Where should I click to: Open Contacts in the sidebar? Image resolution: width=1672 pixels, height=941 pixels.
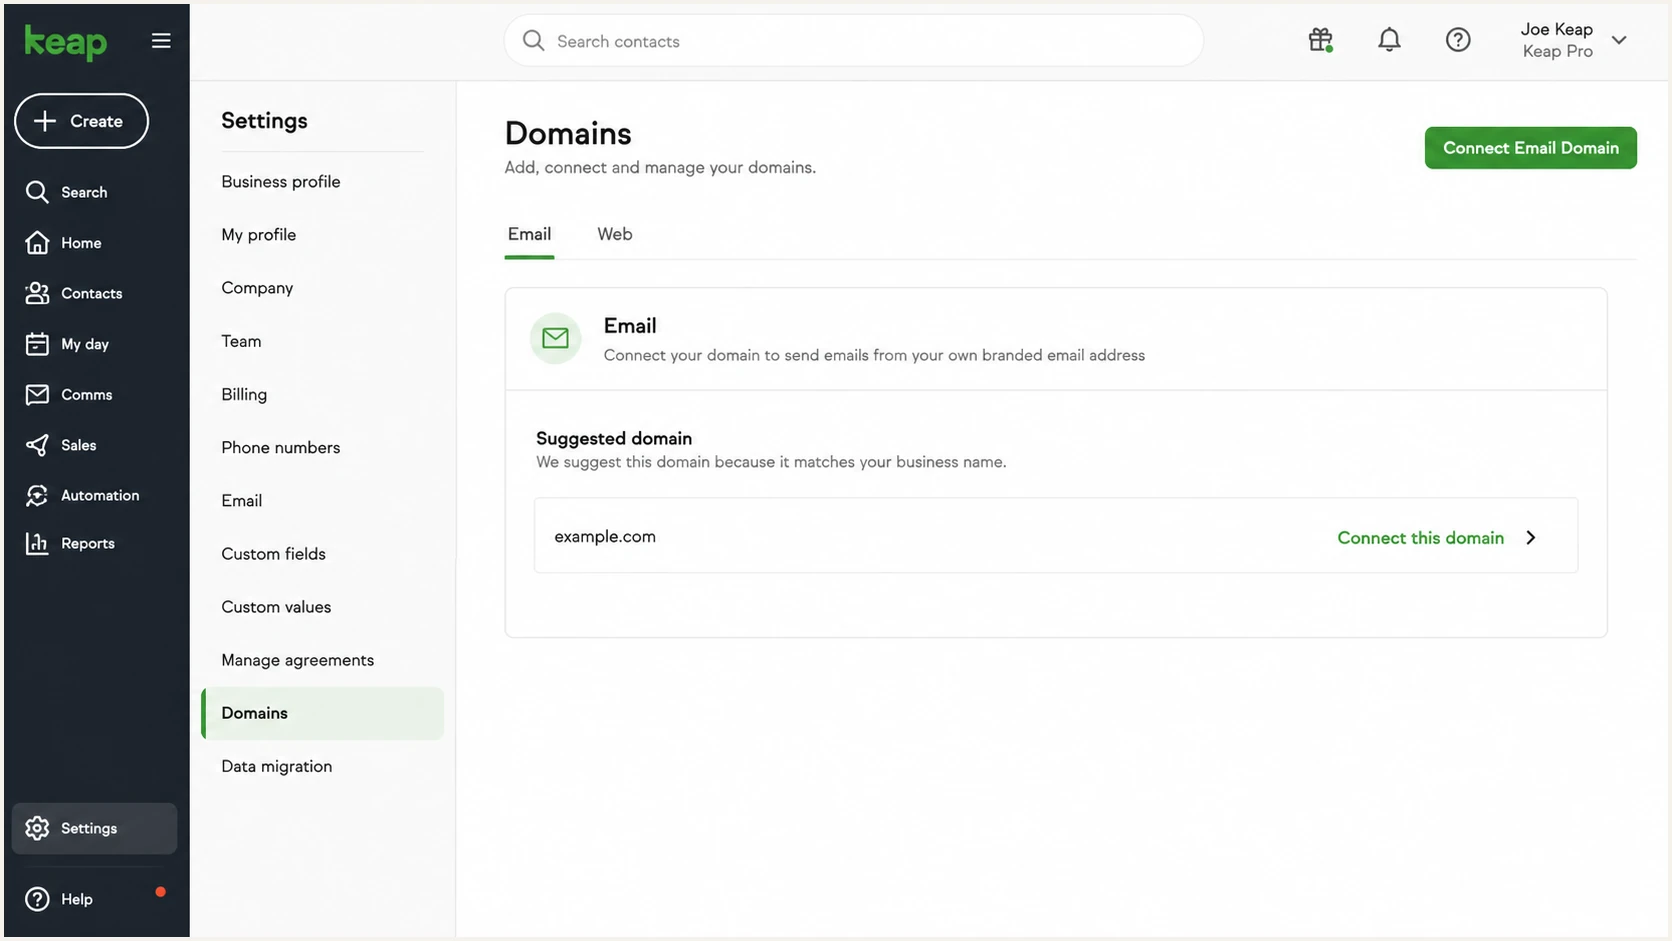click(x=73, y=293)
